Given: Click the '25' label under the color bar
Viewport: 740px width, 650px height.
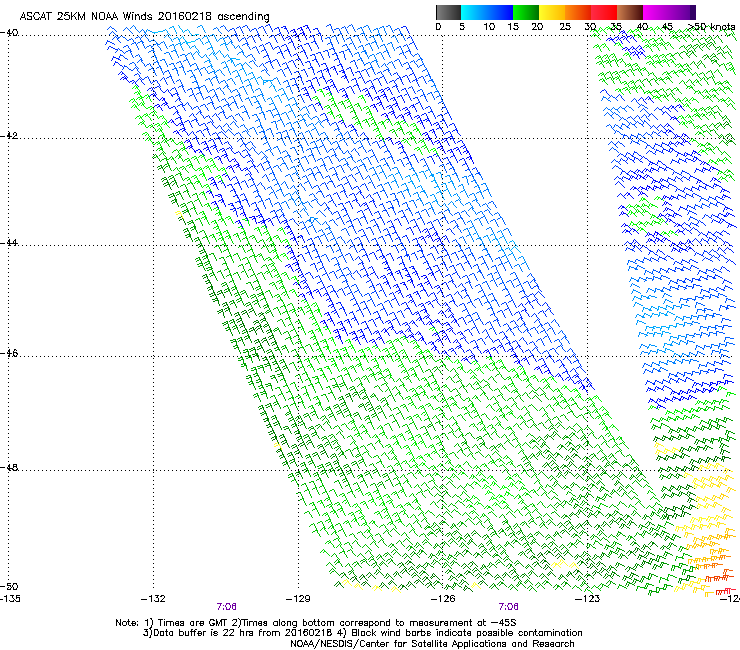Looking at the screenshot, I should (x=565, y=27).
